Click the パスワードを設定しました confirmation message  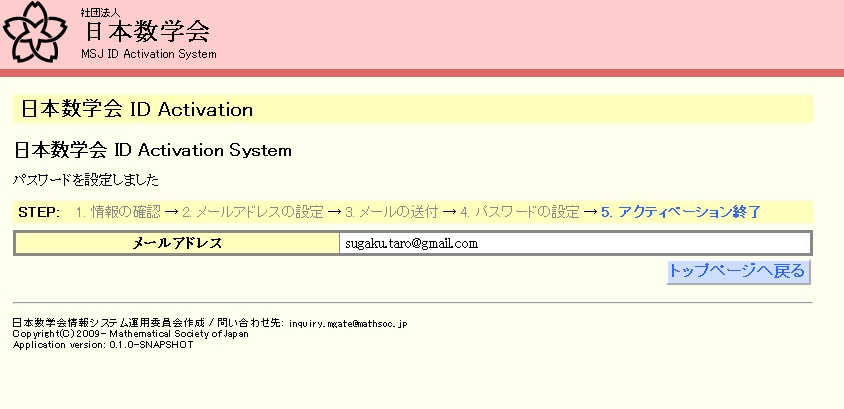coord(86,181)
